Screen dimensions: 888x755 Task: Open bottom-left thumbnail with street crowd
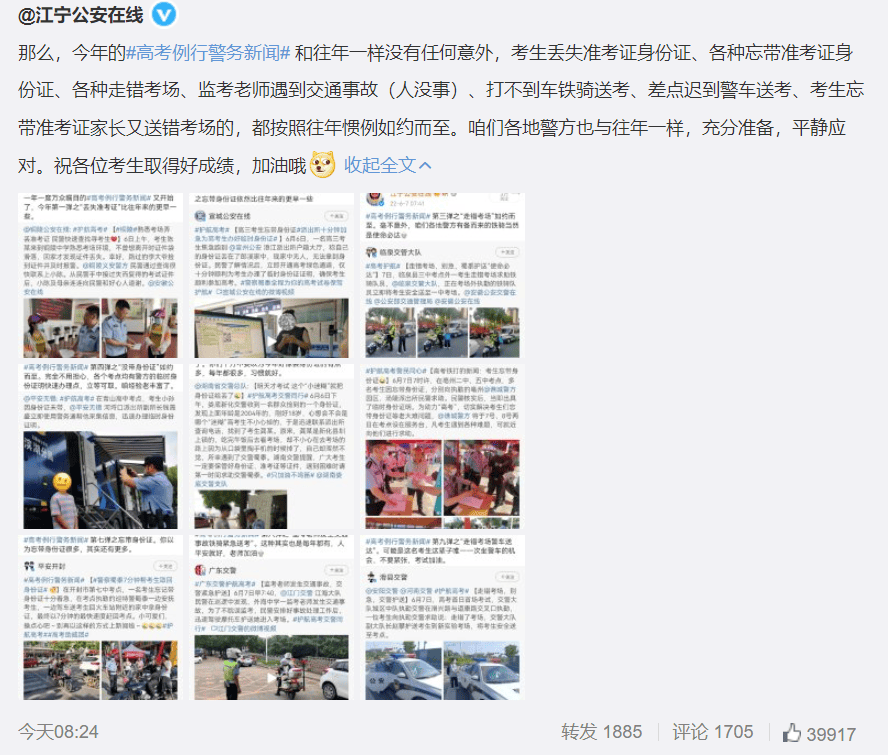(x=100, y=617)
